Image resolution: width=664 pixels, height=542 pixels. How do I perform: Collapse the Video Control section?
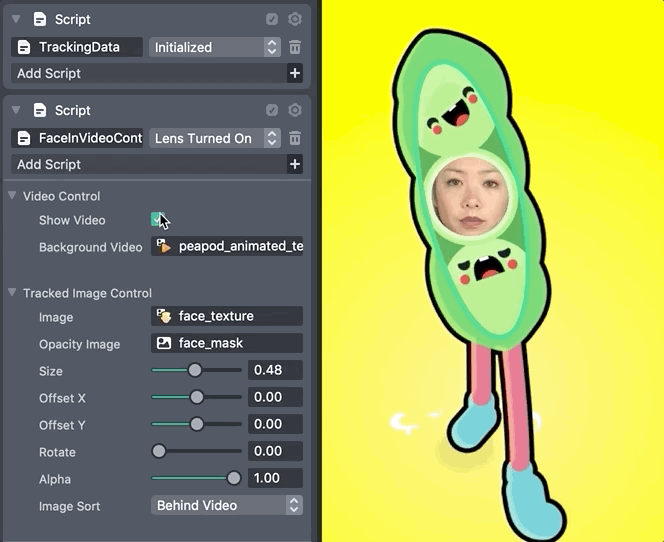tap(12, 195)
